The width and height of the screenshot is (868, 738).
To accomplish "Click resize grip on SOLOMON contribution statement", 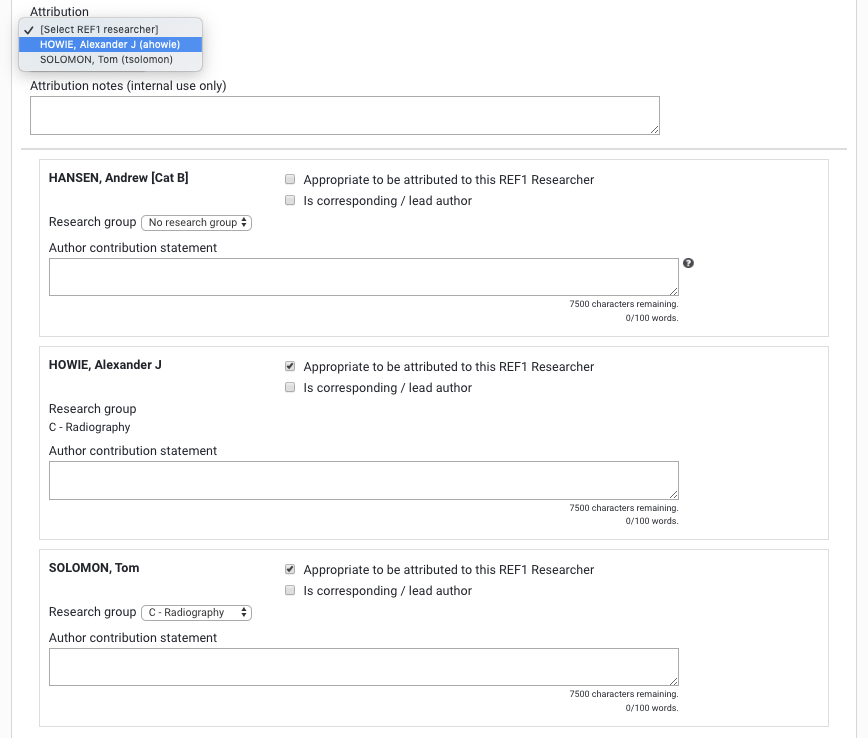I will [673, 680].
